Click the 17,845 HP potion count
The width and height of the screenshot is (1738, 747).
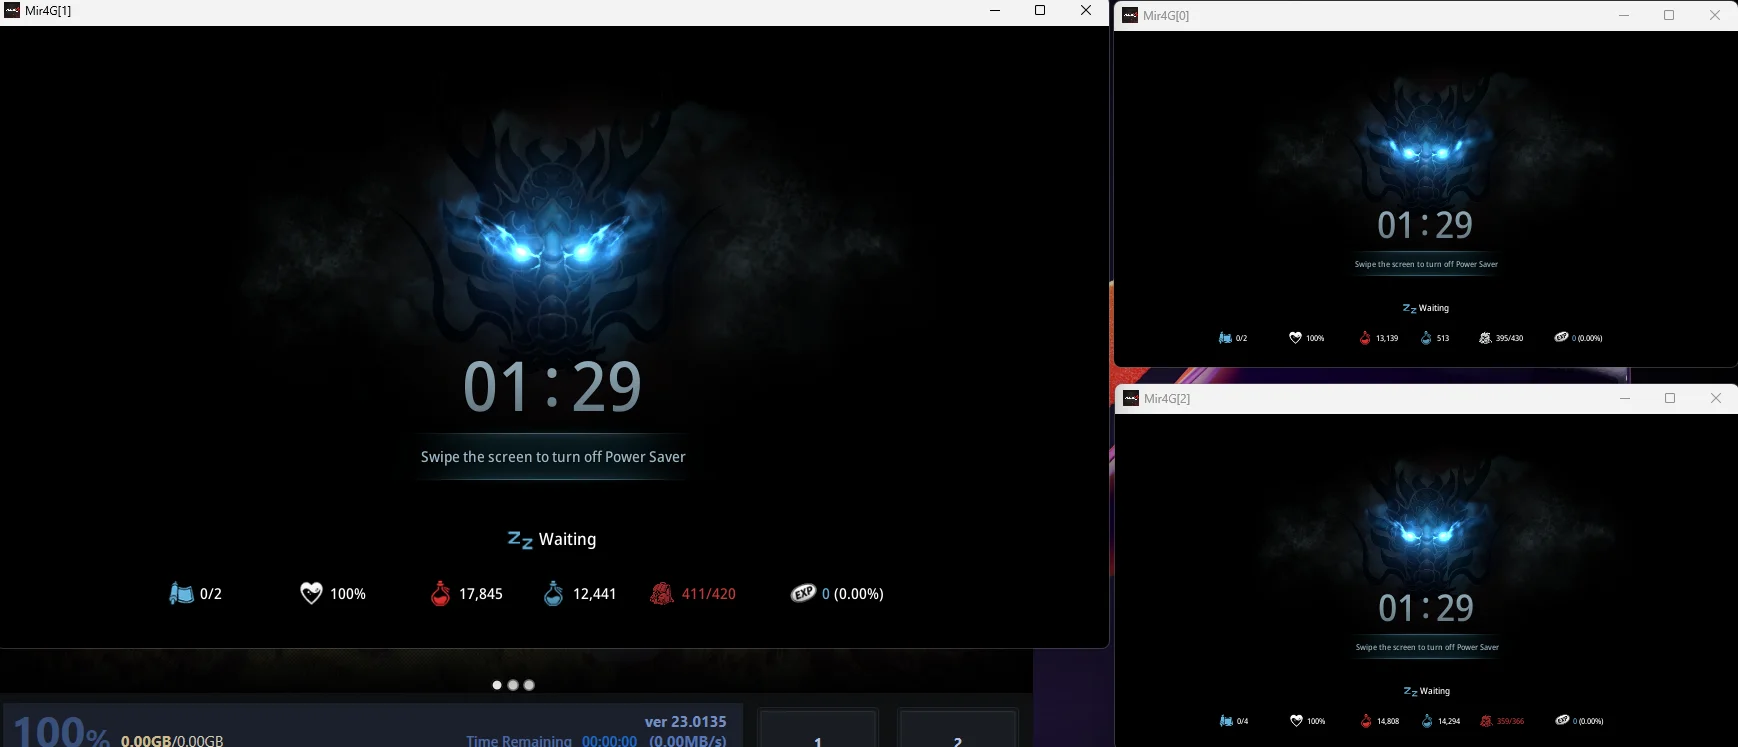pos(481,594)
